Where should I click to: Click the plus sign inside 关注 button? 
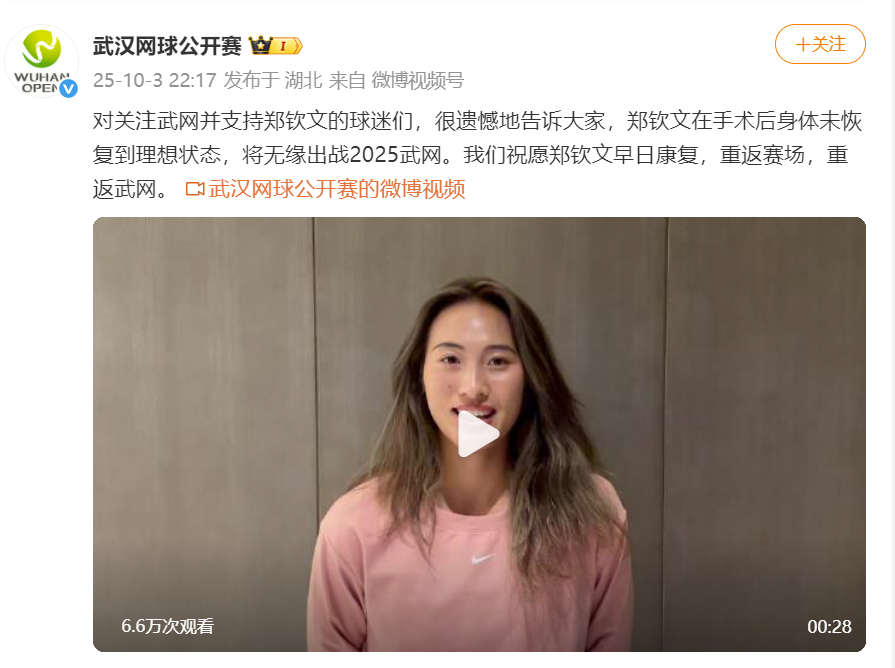pyautogui.click(x=803, y=45)
